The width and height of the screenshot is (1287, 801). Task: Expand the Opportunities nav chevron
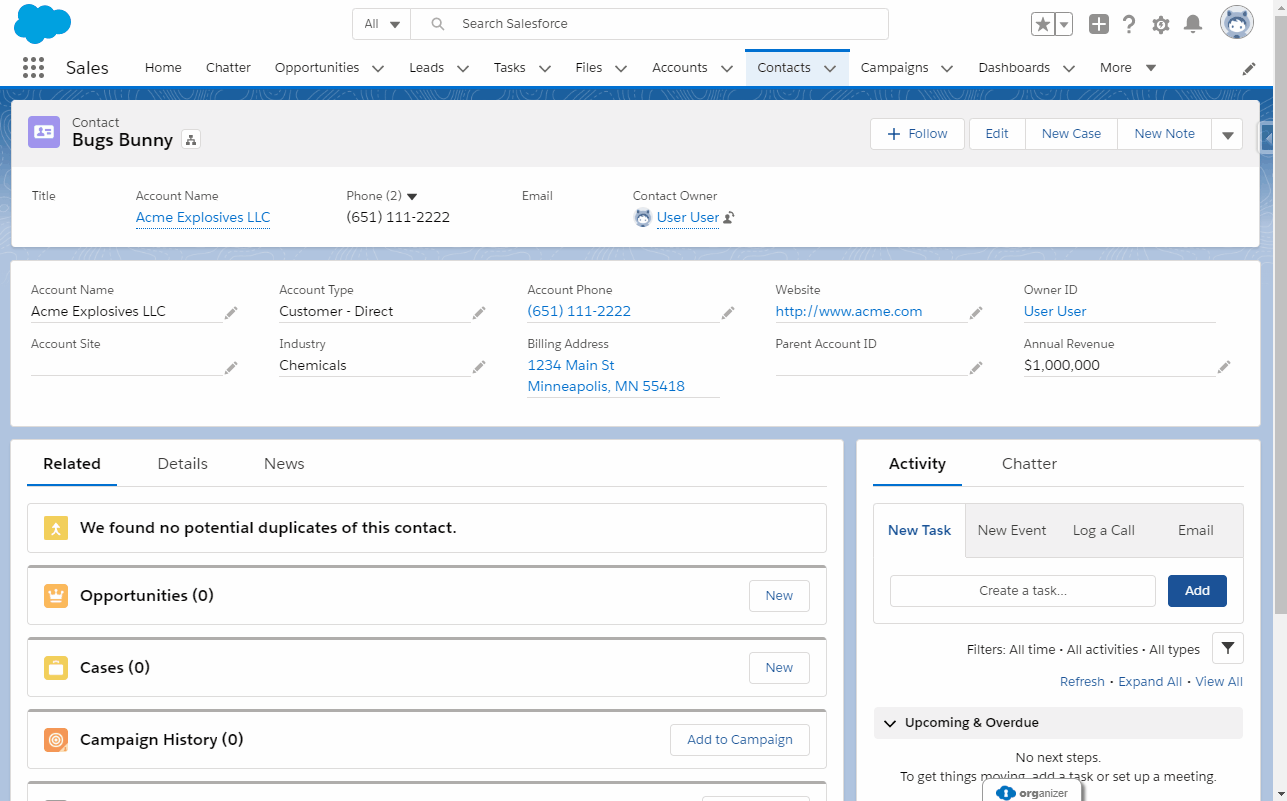(378, 68)
